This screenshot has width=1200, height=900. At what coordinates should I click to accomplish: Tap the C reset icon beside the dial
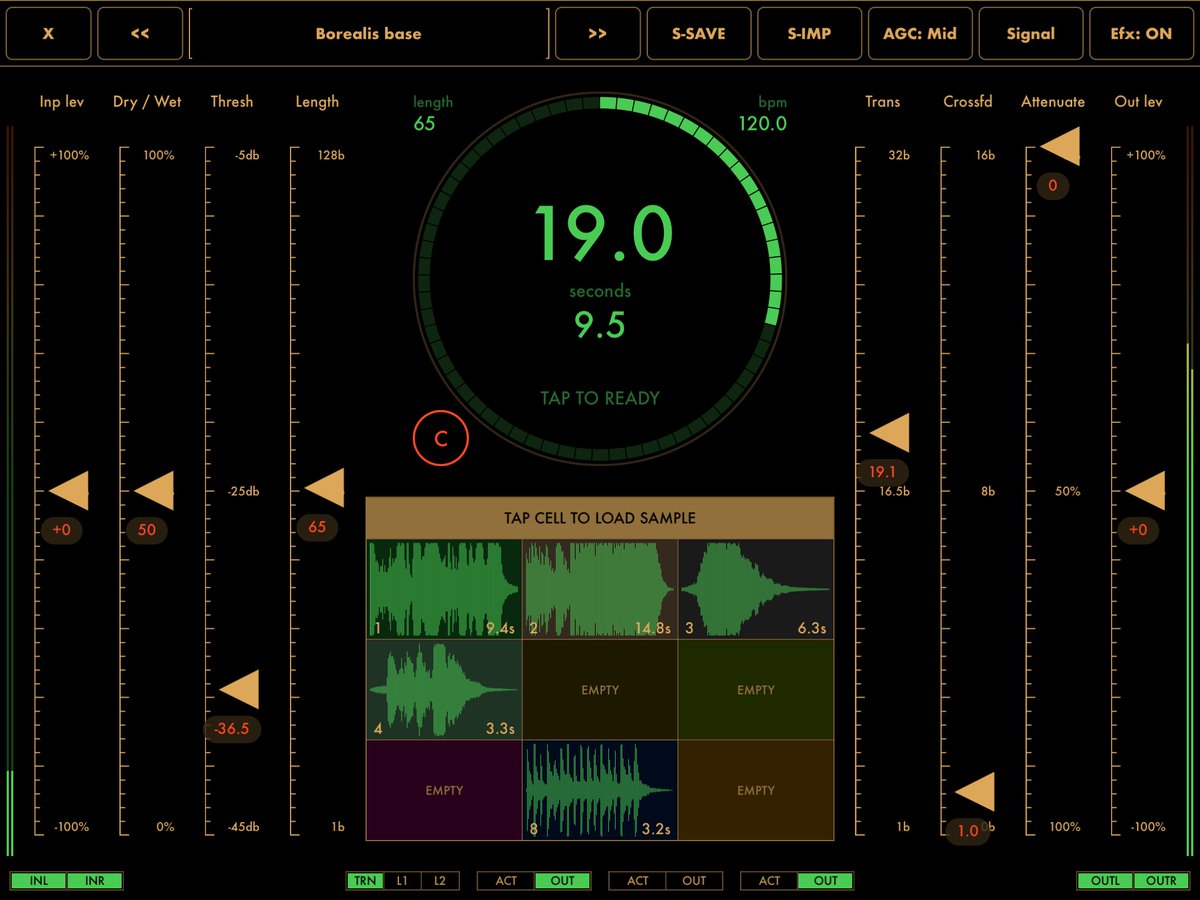coord(440,437)
